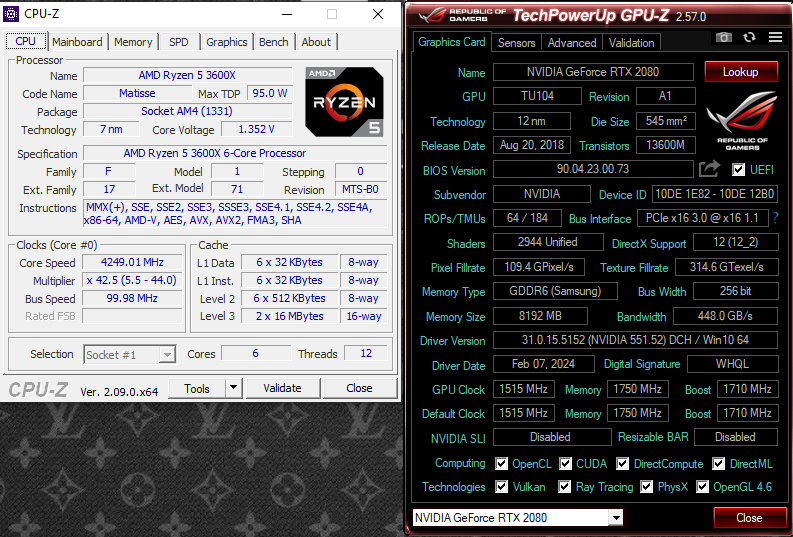This screenshot has width=793, height=537.
Task: Click the Memory Type value GDDR6 (Samsung)
Action: click(555, 291)
